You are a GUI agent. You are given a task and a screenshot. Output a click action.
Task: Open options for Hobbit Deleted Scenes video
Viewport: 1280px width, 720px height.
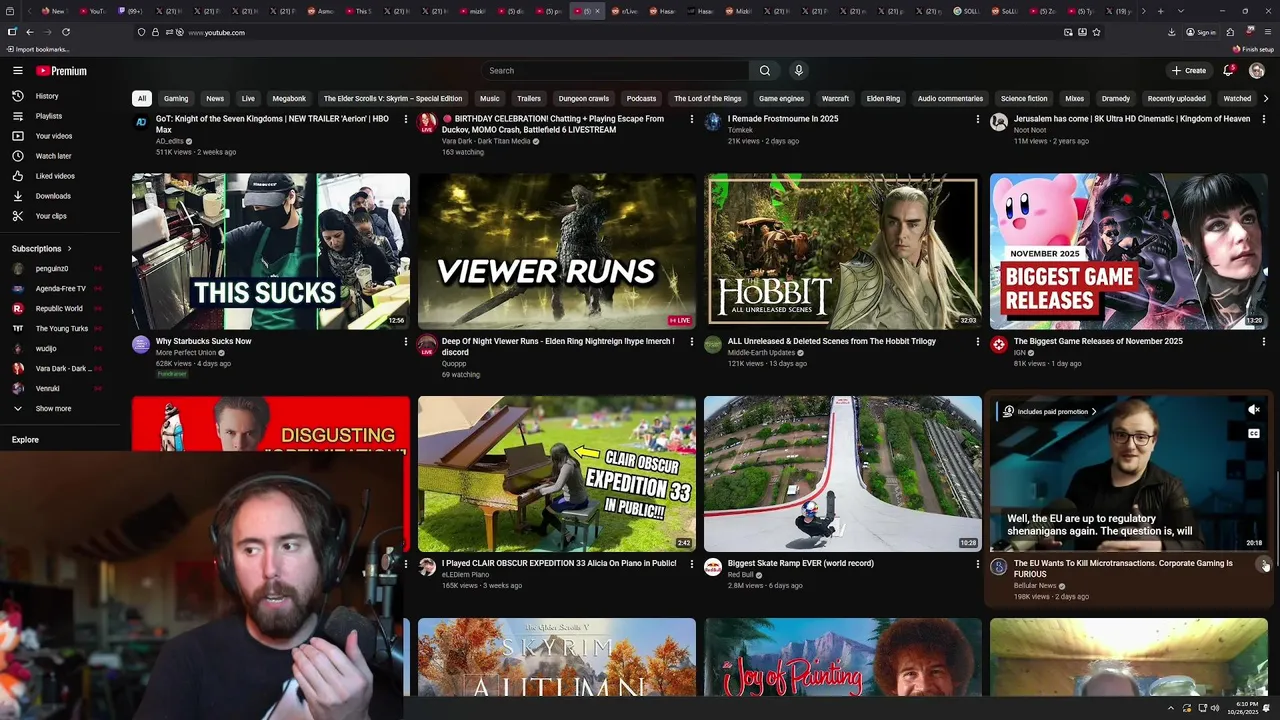pyautogui.click(x=977, y=342)
